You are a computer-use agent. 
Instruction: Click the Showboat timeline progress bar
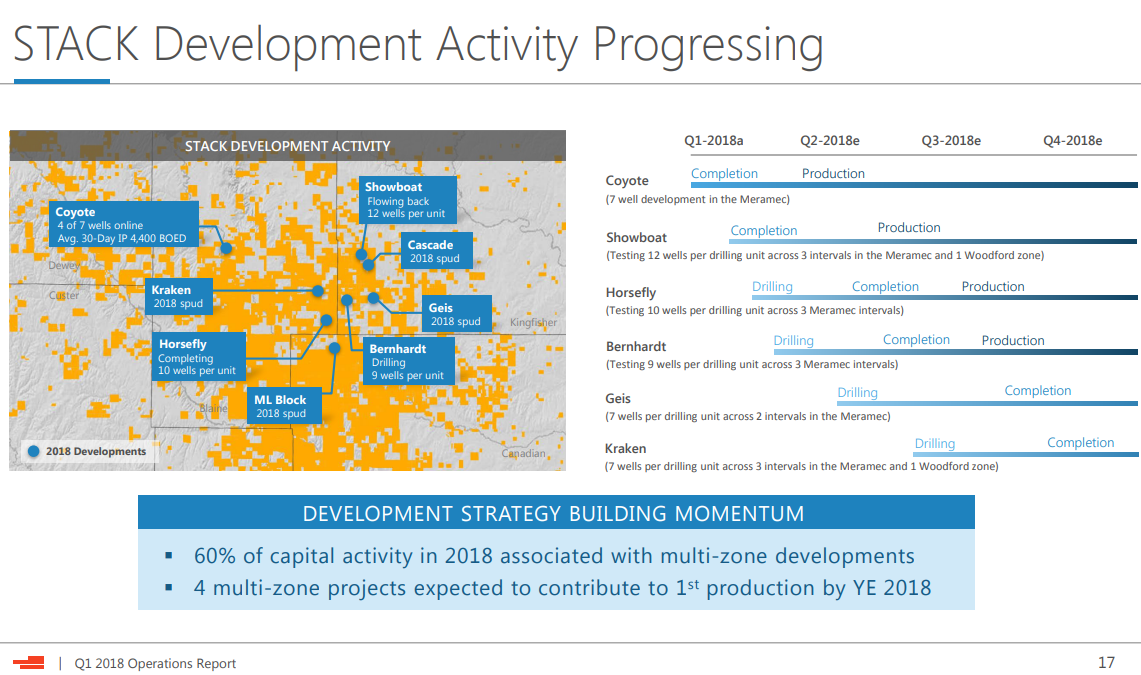tap(934, 241)
